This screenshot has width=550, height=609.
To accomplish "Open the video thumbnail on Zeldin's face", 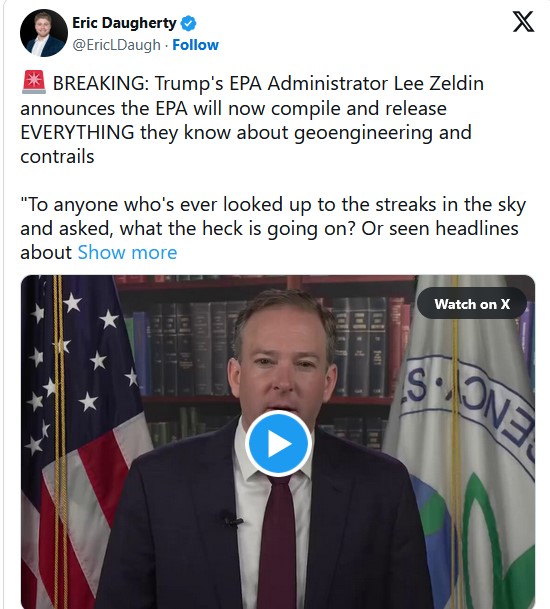I will coord(283,359).
